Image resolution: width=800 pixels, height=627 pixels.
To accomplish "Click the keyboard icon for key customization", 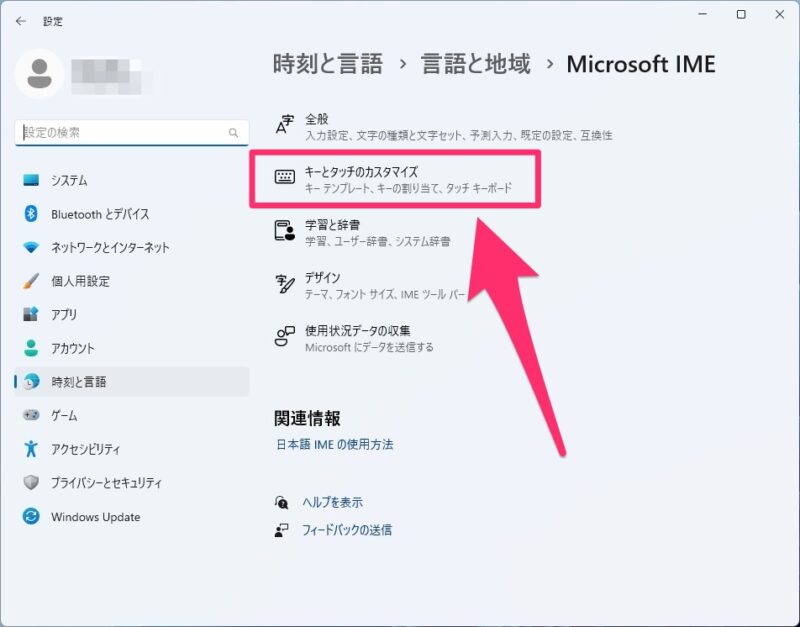I will pos(285,177).
